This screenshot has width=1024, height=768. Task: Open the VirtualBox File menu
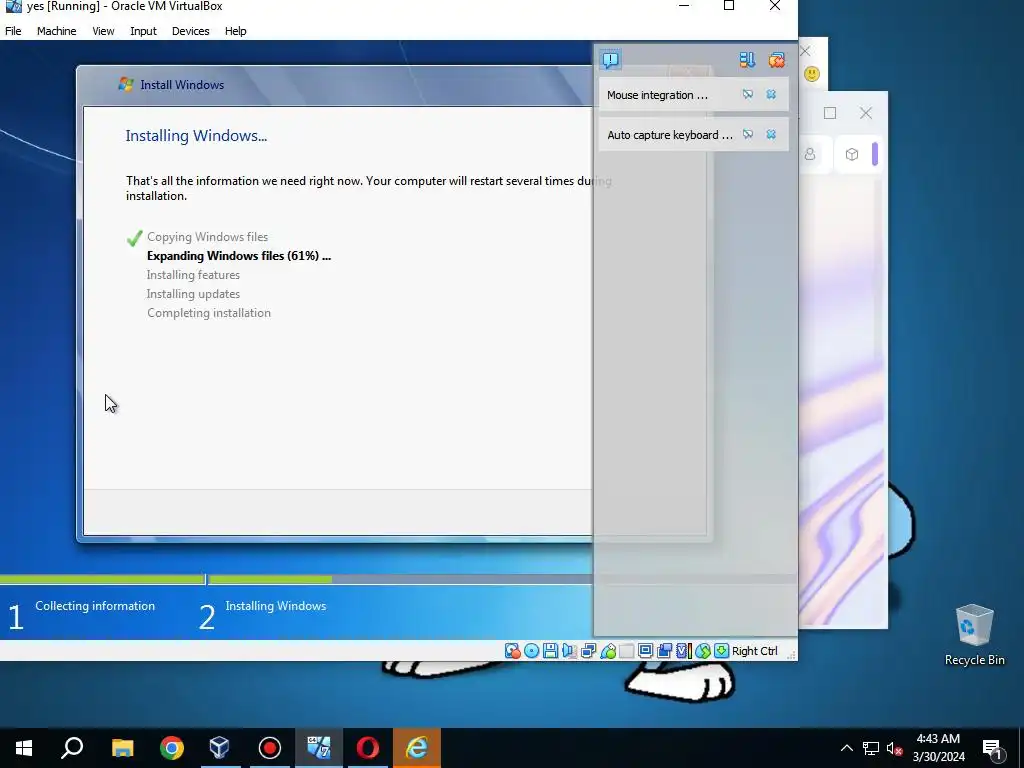click(x=13, y=31)
